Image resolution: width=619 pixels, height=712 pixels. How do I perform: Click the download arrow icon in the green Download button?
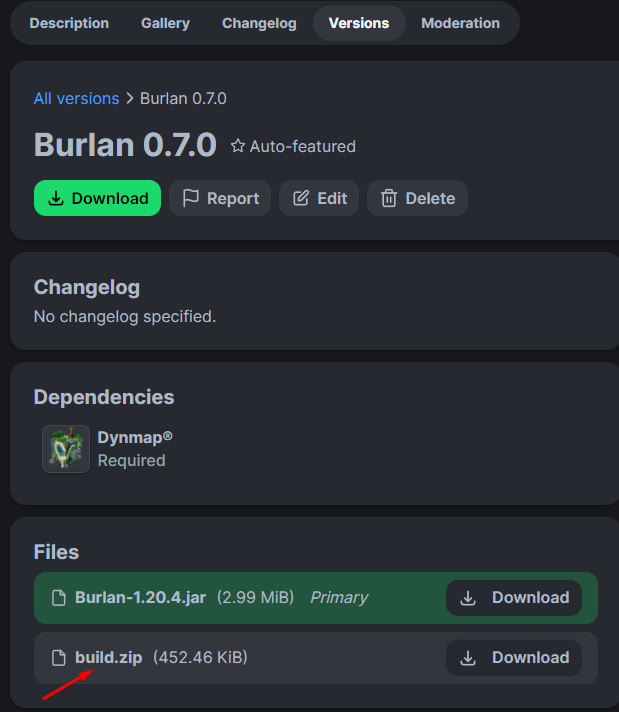[x=56, y=198]
